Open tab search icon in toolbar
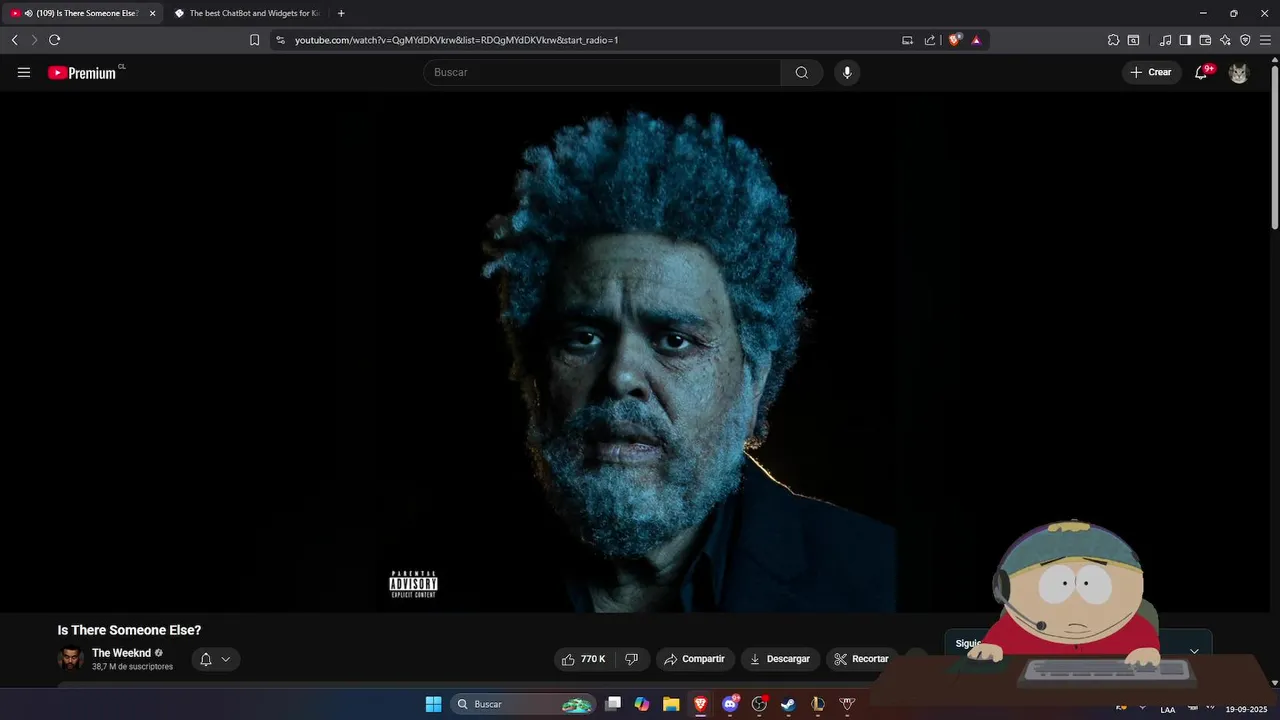Viewport: 1280px width, 720px height. (x=1133, y=40)
